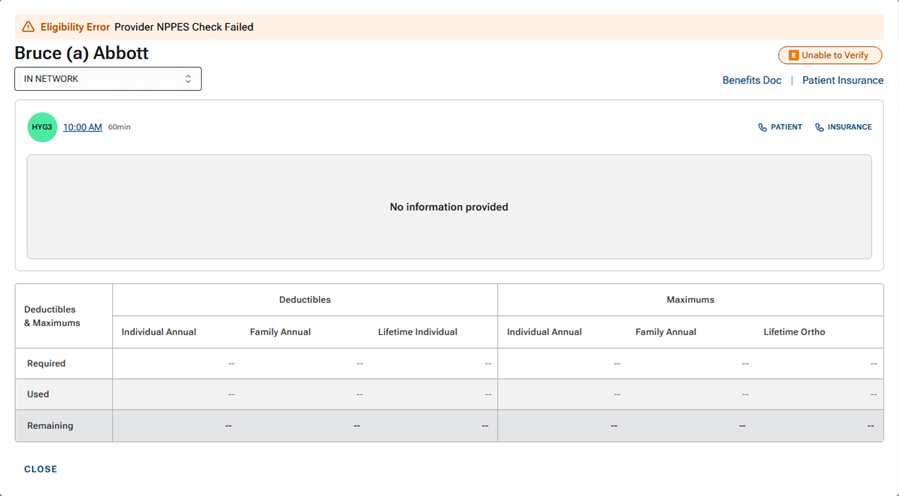Open the Patient Insurance link

[842, 80]
